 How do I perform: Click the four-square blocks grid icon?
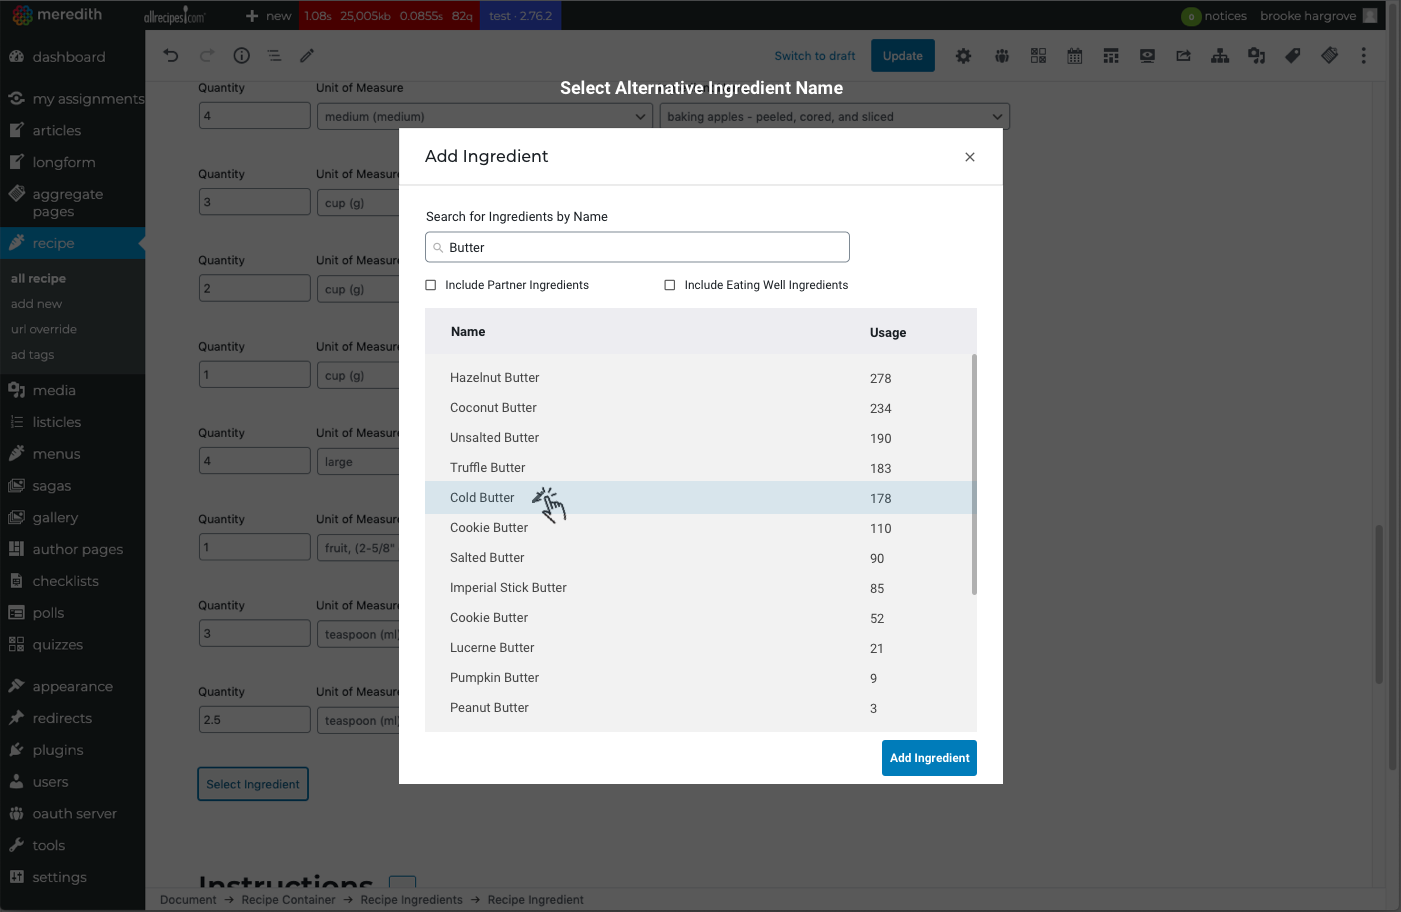(x=1039, y=56)
